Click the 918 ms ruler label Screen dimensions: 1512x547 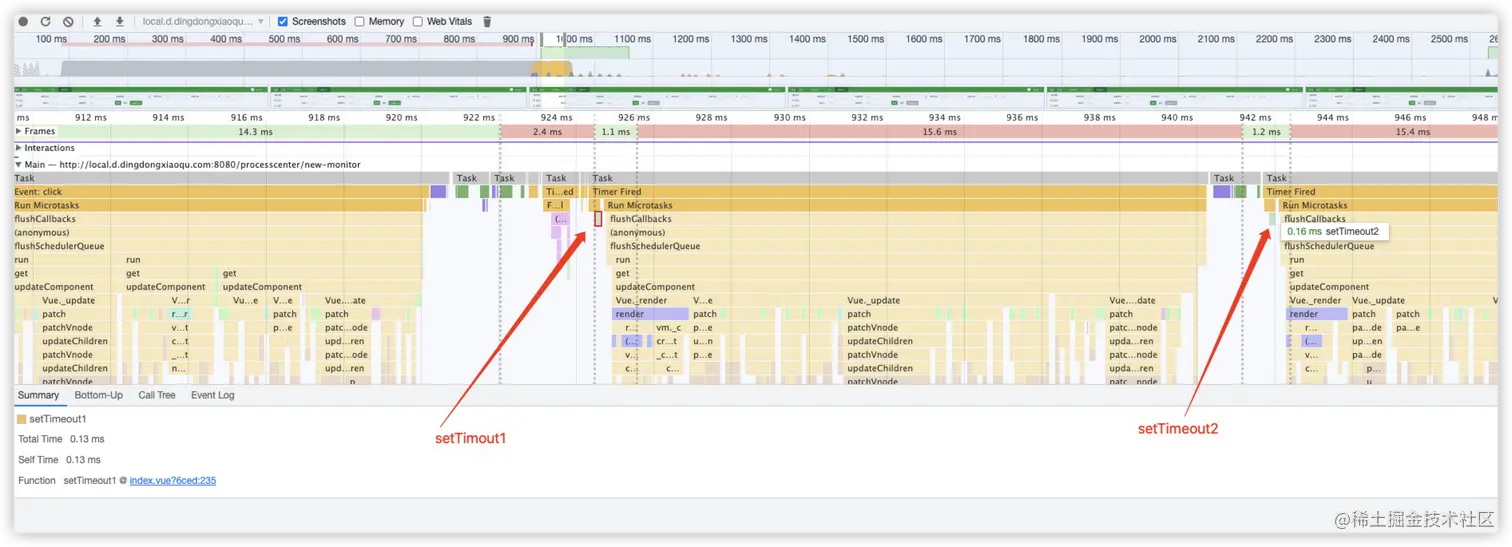click(x=324, y=117)
